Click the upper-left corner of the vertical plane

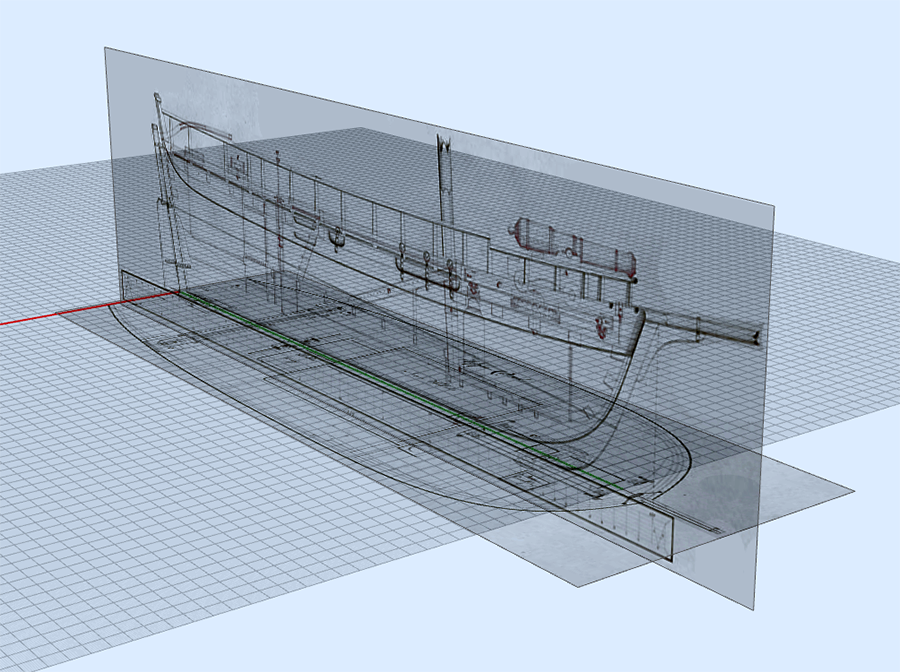(107, 49)
